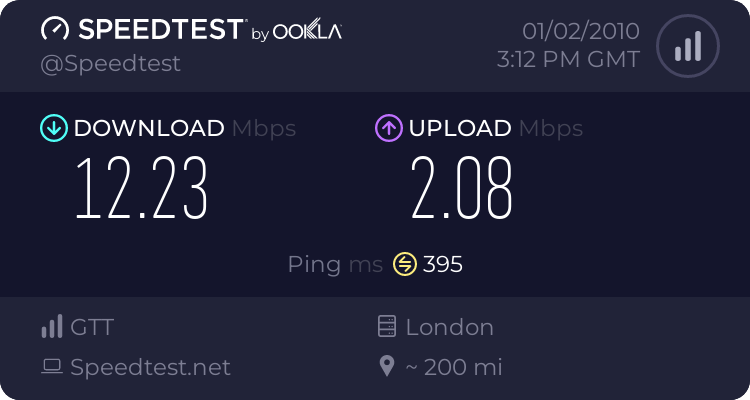Click the London server icon
The width and height of the screenshot is (750, 400).
[387, 327]
